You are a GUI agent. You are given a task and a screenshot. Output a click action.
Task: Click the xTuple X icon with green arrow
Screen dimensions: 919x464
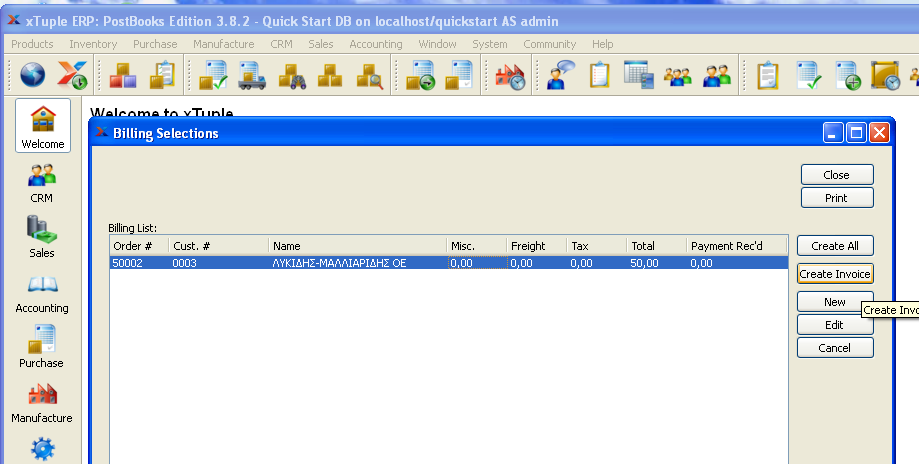pyautogui.click(x=72, y=75)
